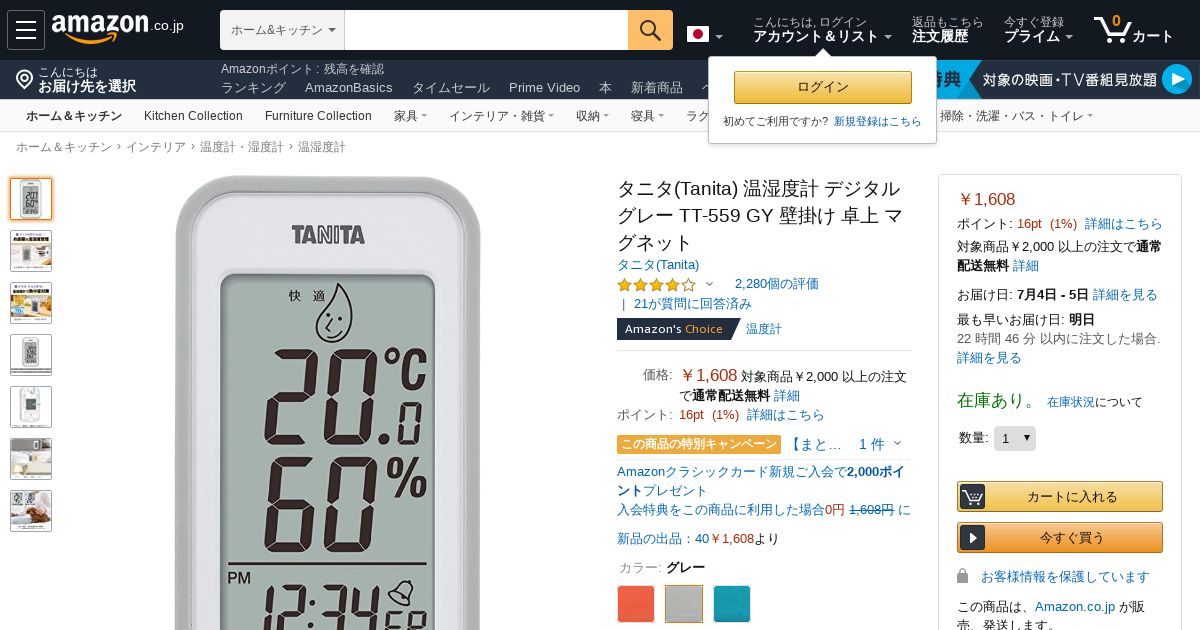
Task: Open the hamburger navigation menu
Action: coord(26,30)
